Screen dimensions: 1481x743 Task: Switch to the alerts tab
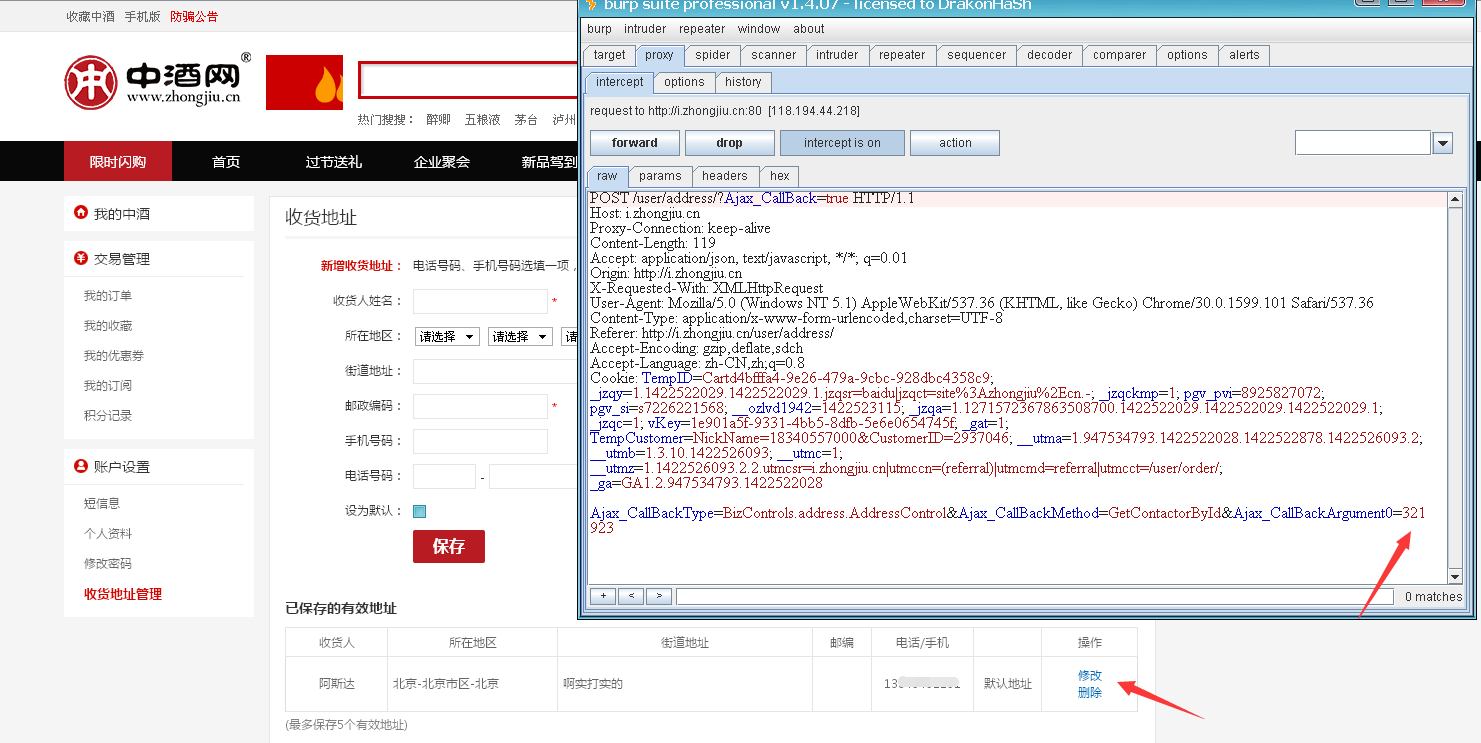1244,55
